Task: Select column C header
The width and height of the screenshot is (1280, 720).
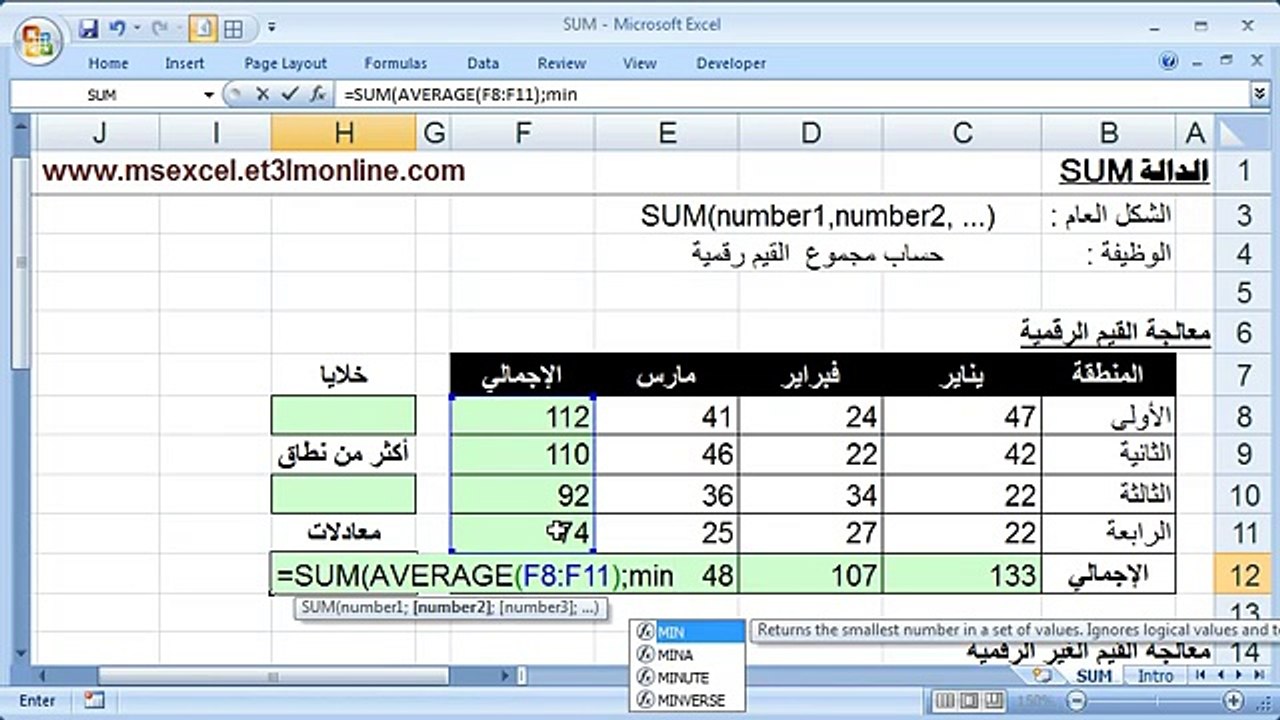Action: pyautogui.click(x=962, y=134)
